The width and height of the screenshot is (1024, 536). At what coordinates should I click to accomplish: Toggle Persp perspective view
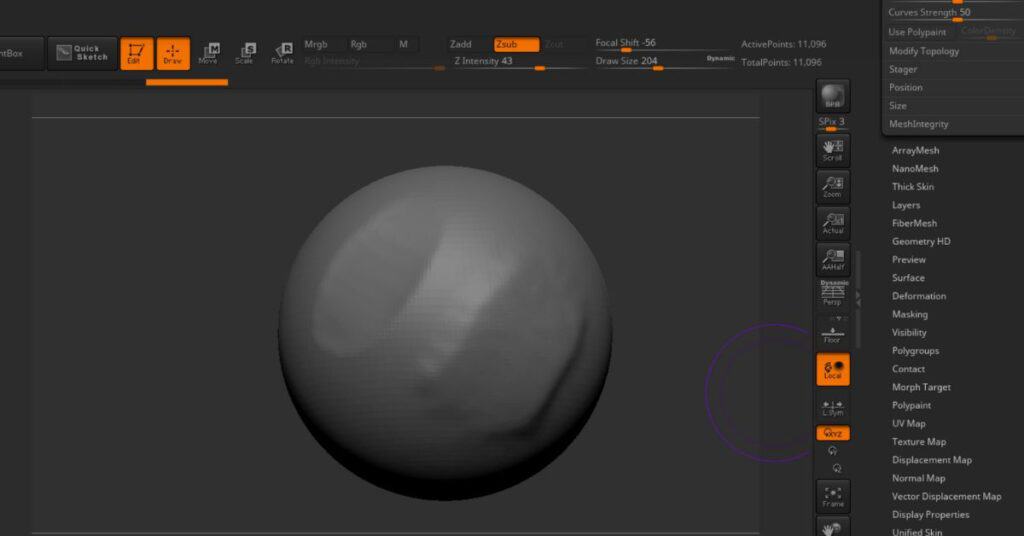(x=833, y=293)
